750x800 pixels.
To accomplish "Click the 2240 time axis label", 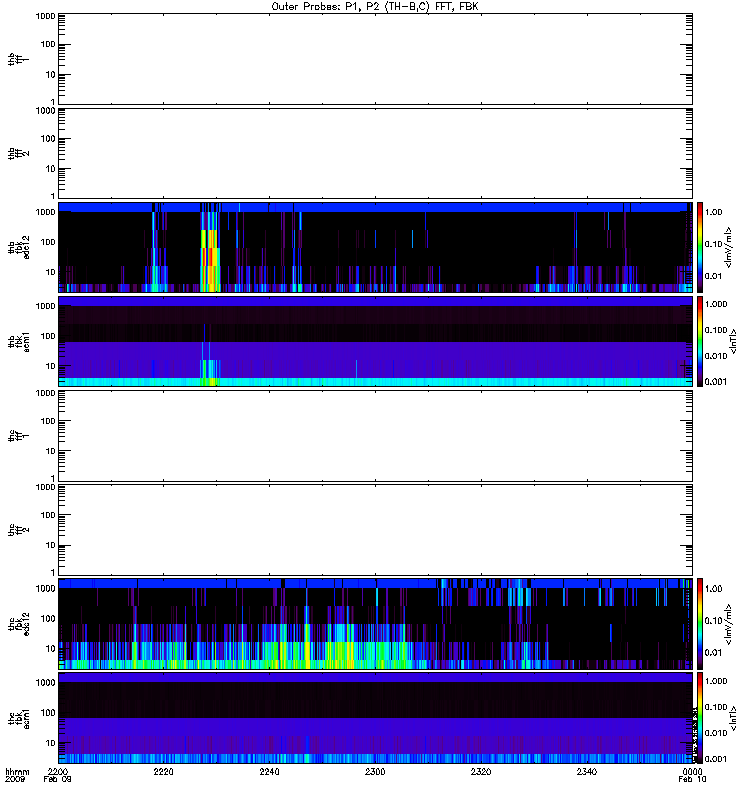I will point(269,771).
